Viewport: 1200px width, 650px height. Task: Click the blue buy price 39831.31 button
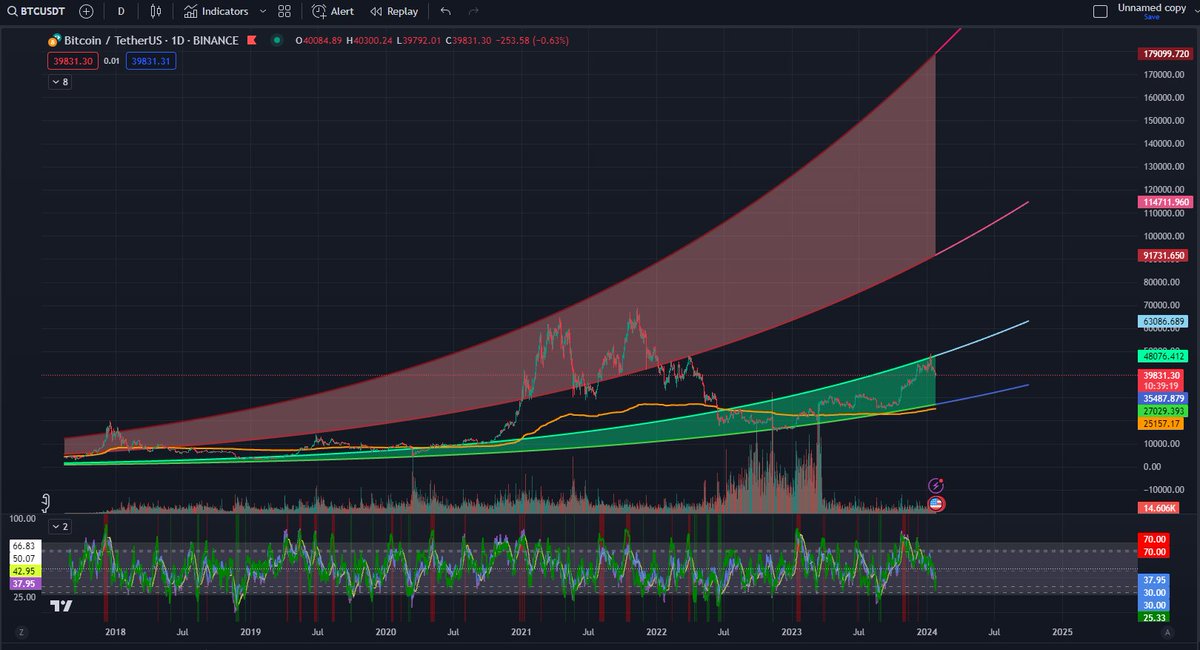[151, 61]
